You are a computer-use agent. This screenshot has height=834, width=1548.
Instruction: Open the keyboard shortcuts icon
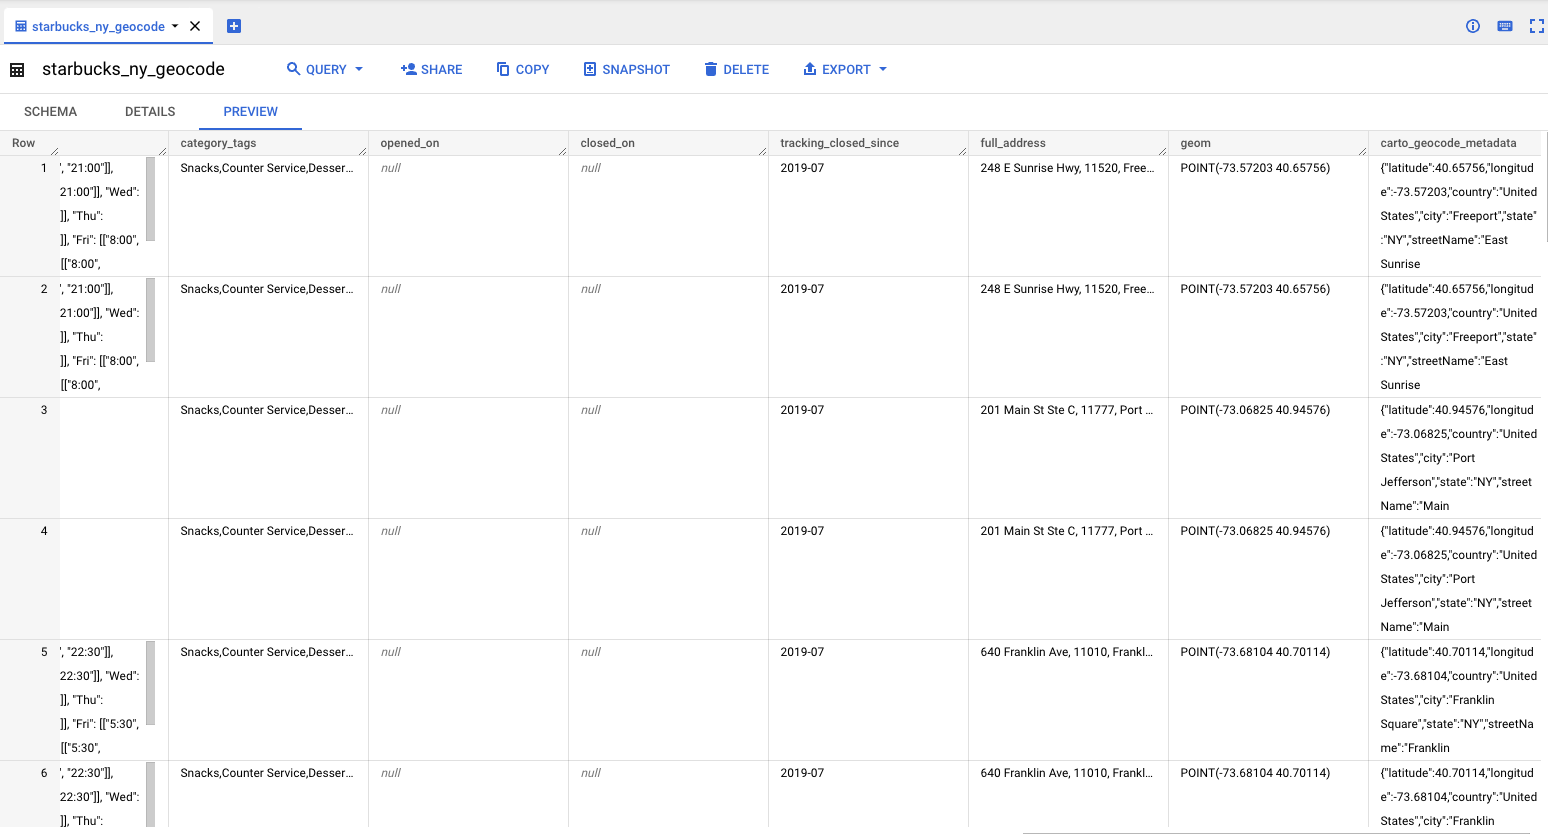tap(1505, 26)
